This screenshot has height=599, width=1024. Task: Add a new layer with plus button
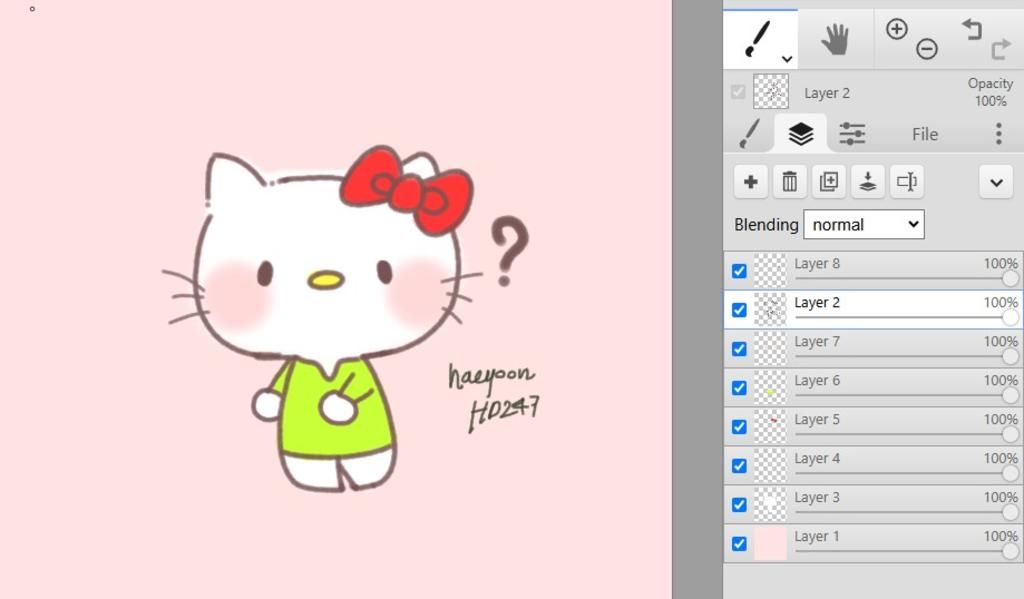pyautogui.click(x=751, y=182)
